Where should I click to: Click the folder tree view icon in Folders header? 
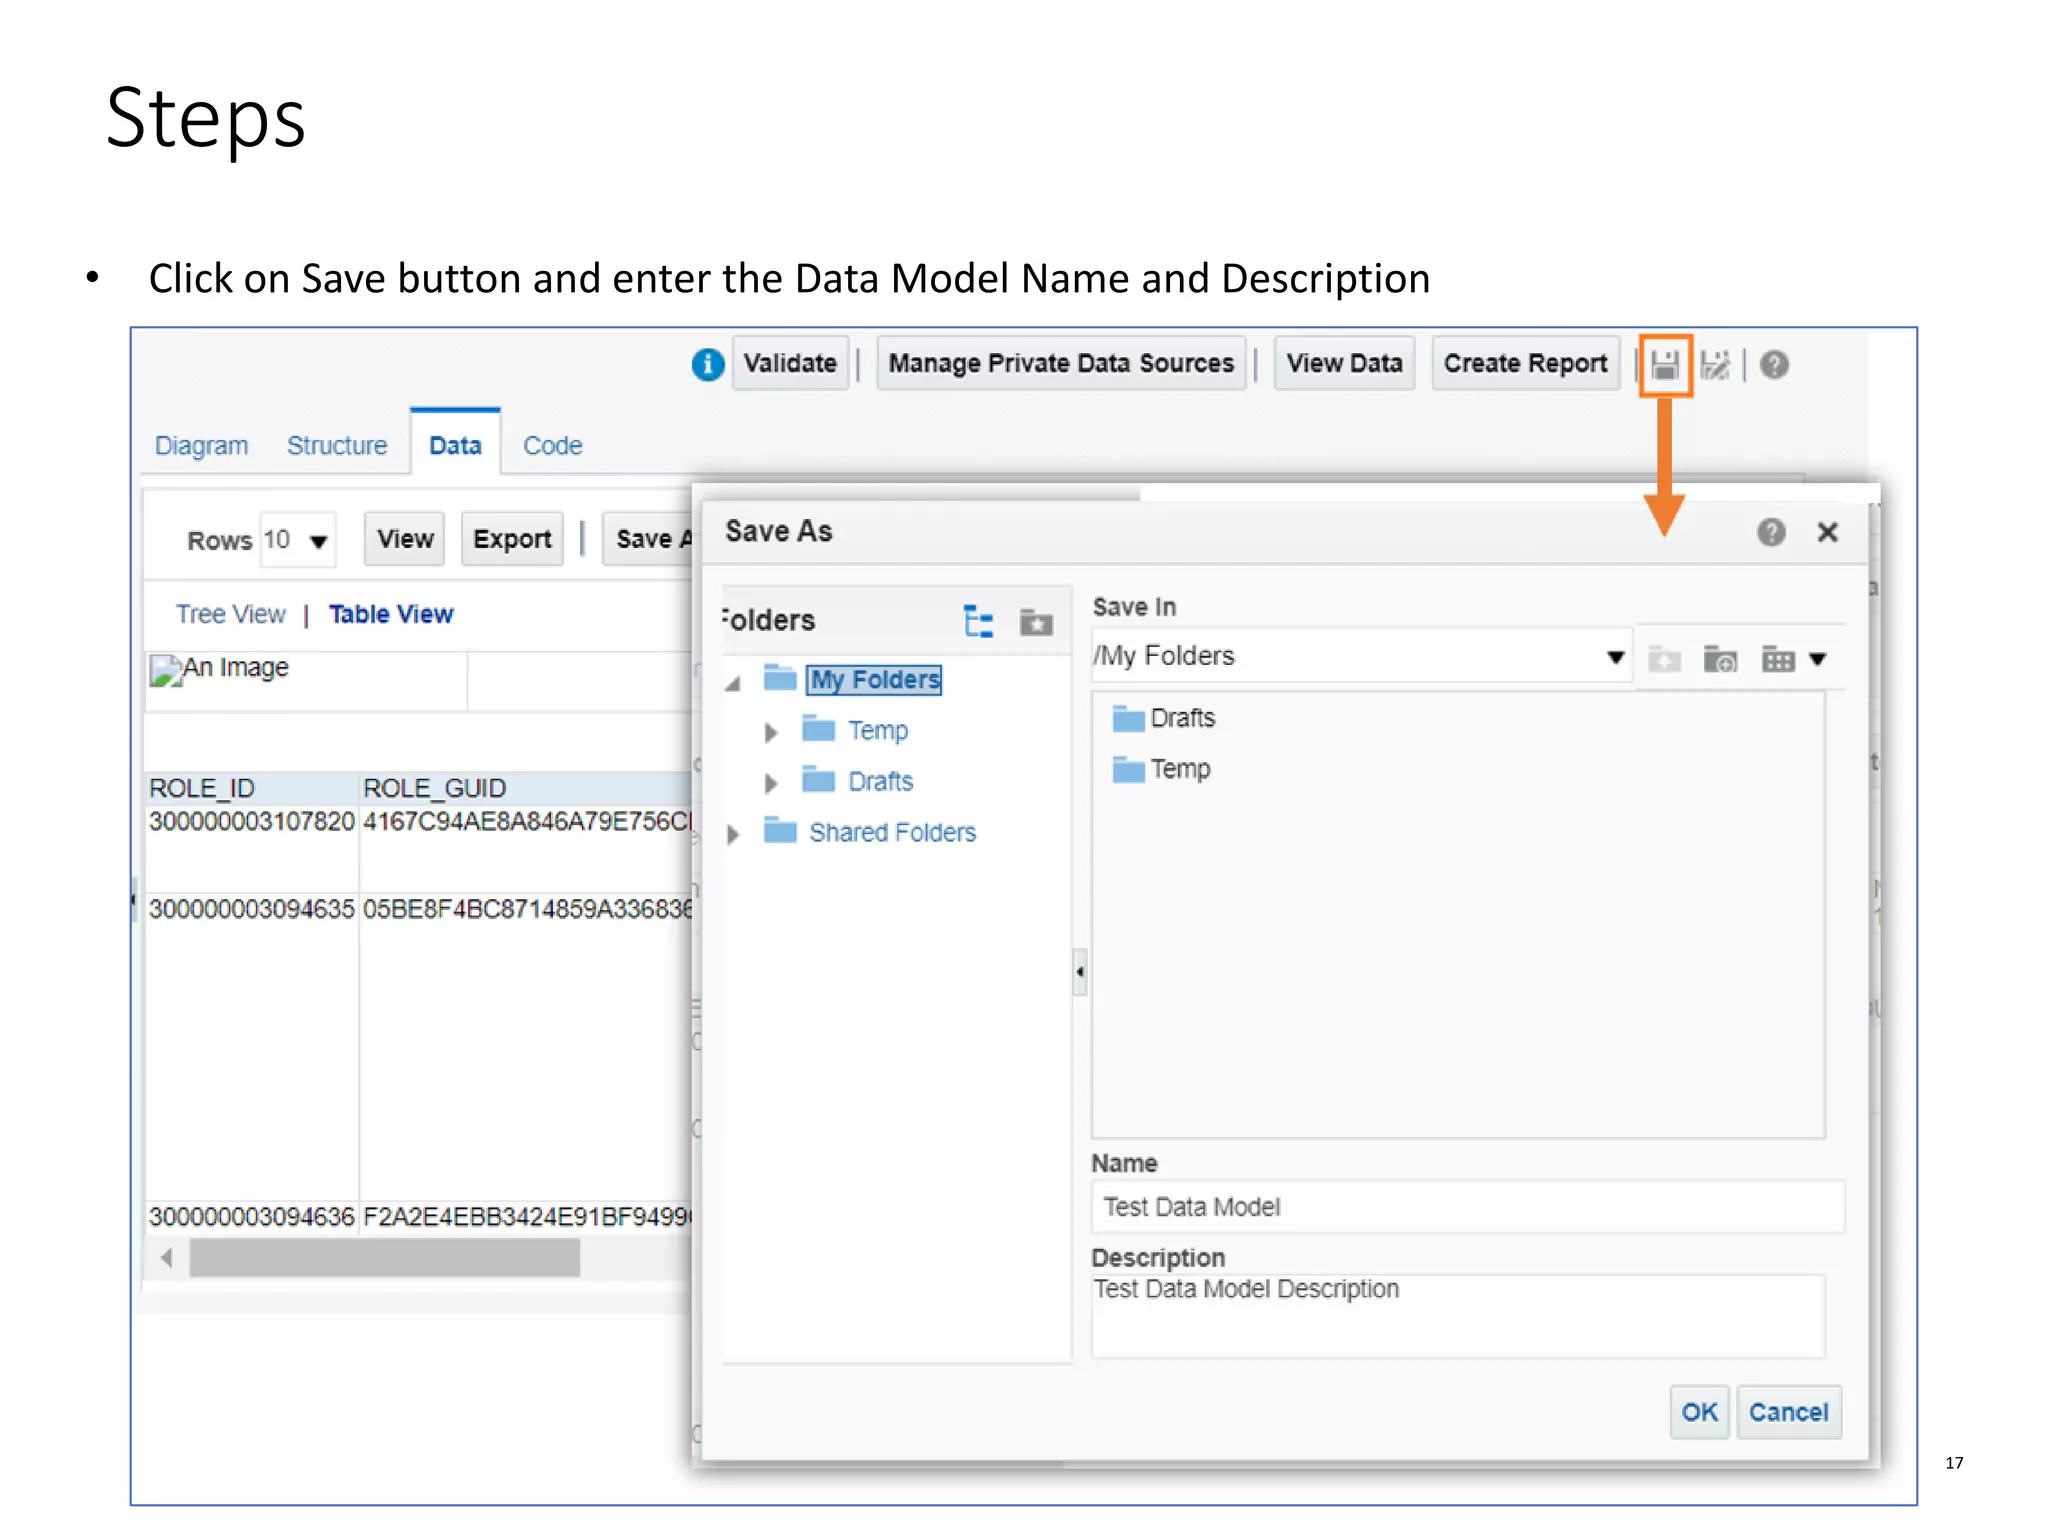pos(978,621)
